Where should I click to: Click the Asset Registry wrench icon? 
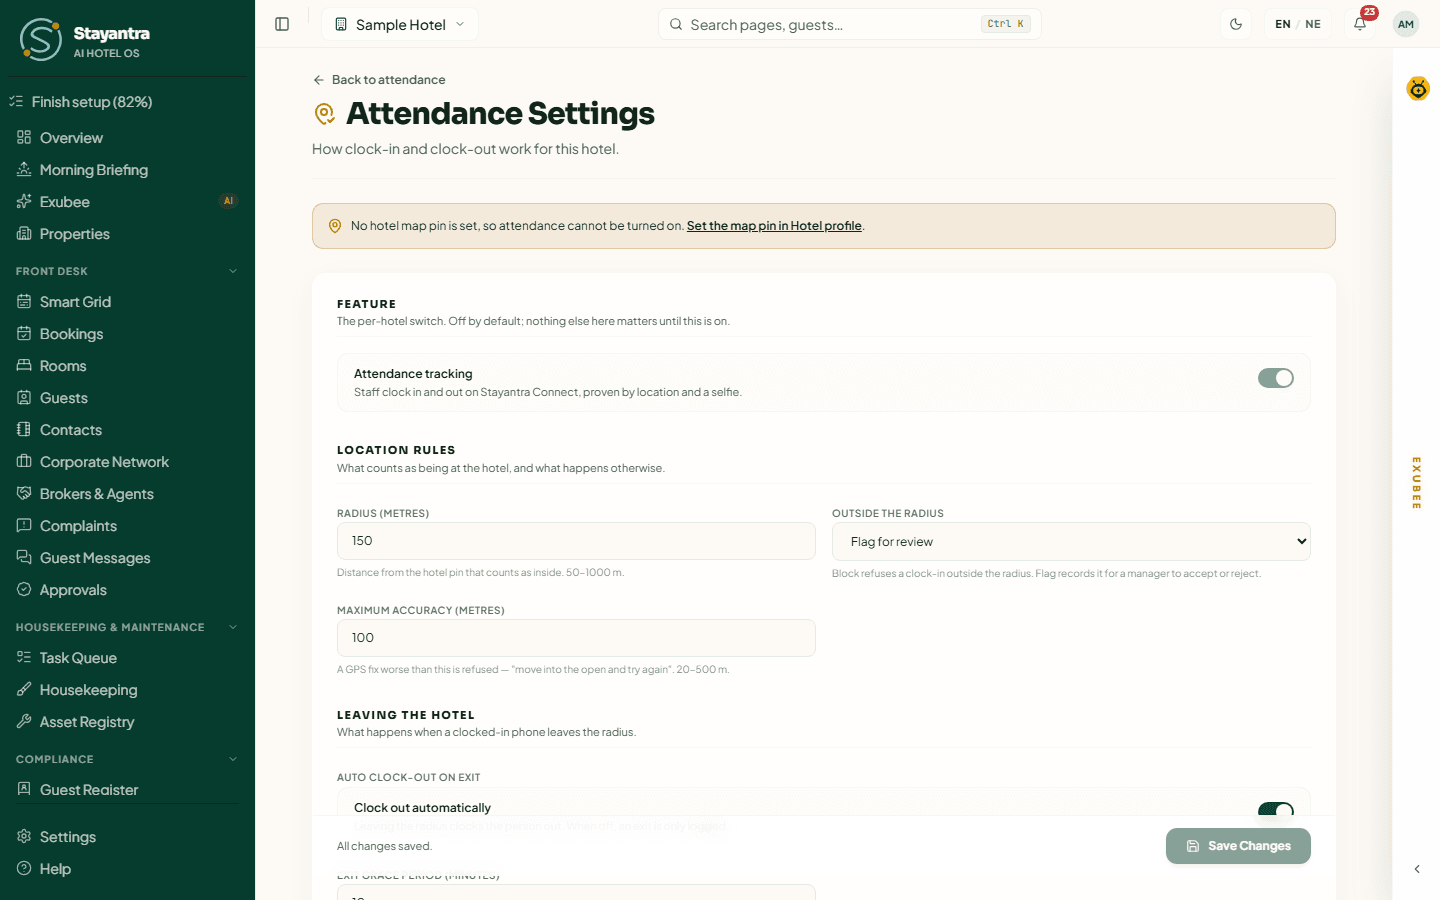(24, 721)
